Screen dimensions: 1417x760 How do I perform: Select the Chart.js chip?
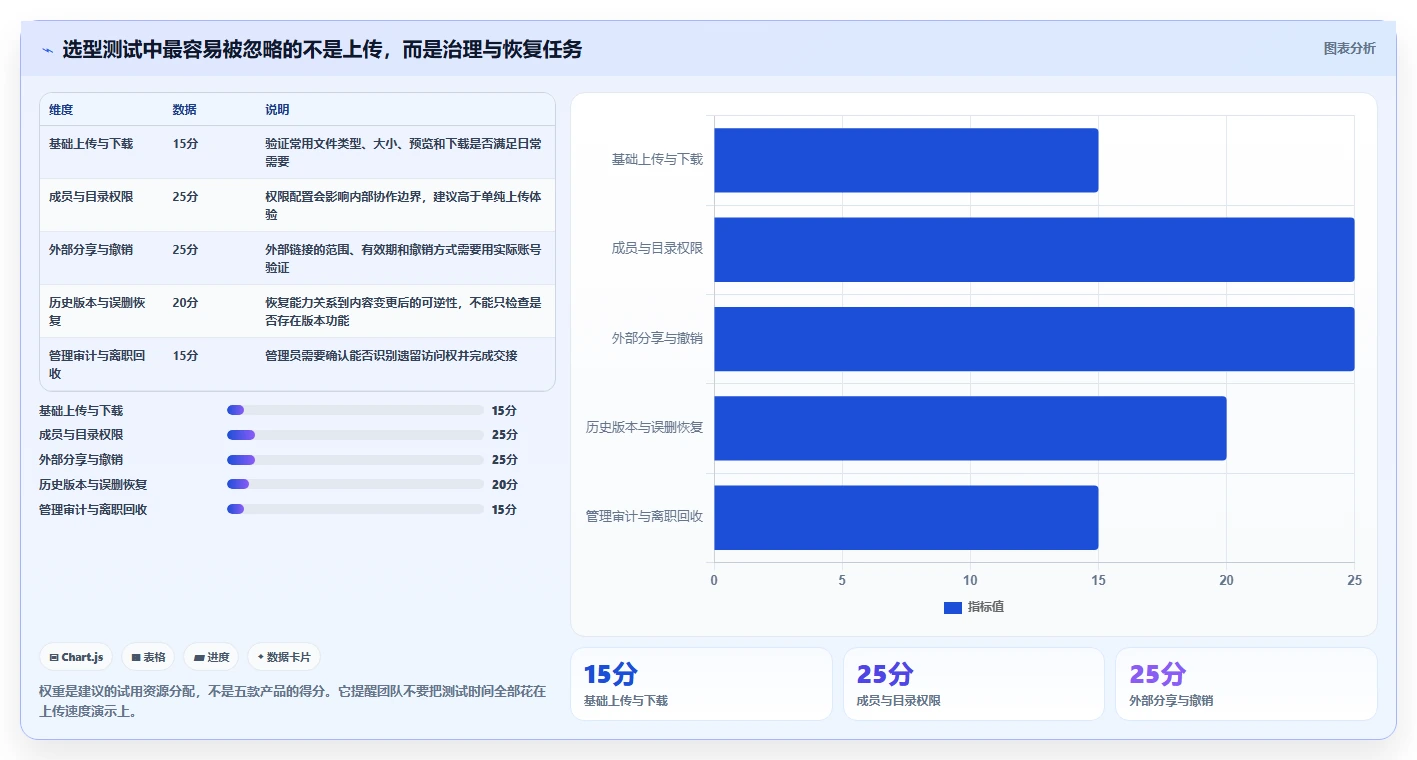(x=77, y=657)
